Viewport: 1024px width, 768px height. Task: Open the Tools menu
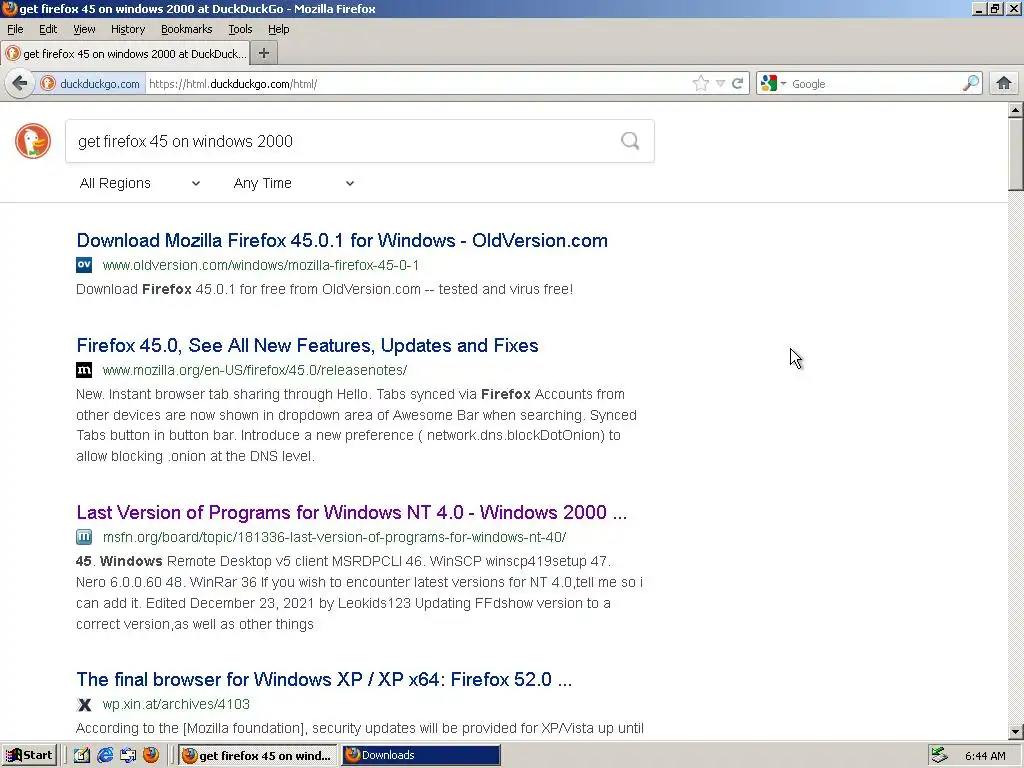pyautogui.click(x=240, y=29)
